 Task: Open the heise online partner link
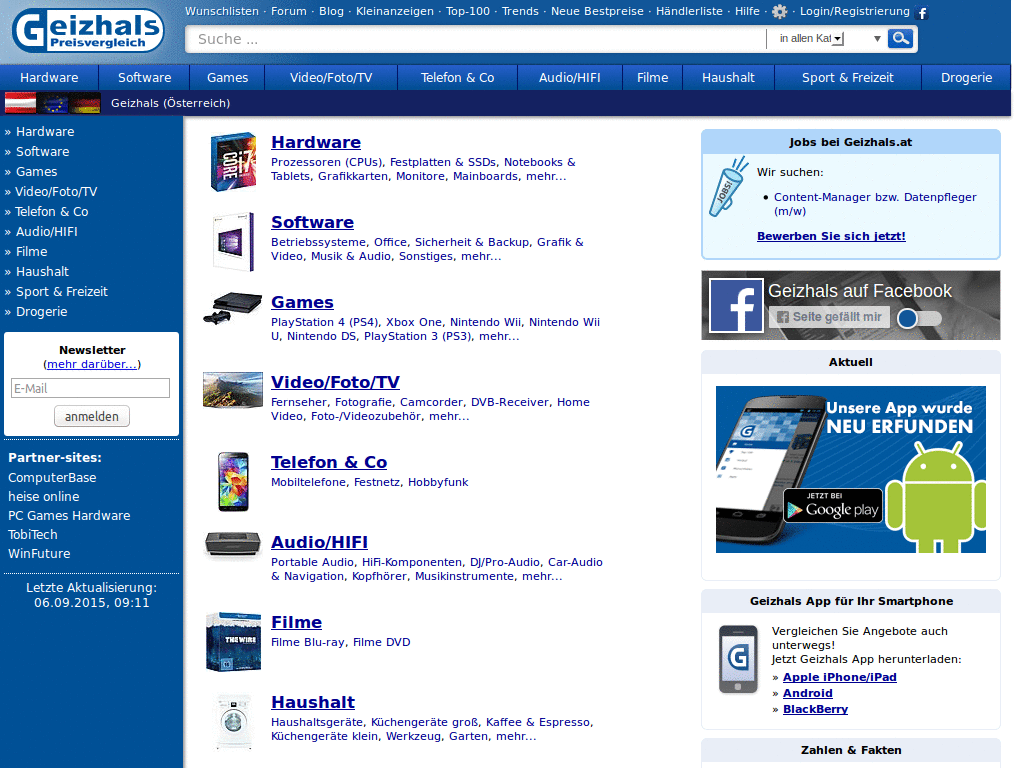[x=44, y=496]
